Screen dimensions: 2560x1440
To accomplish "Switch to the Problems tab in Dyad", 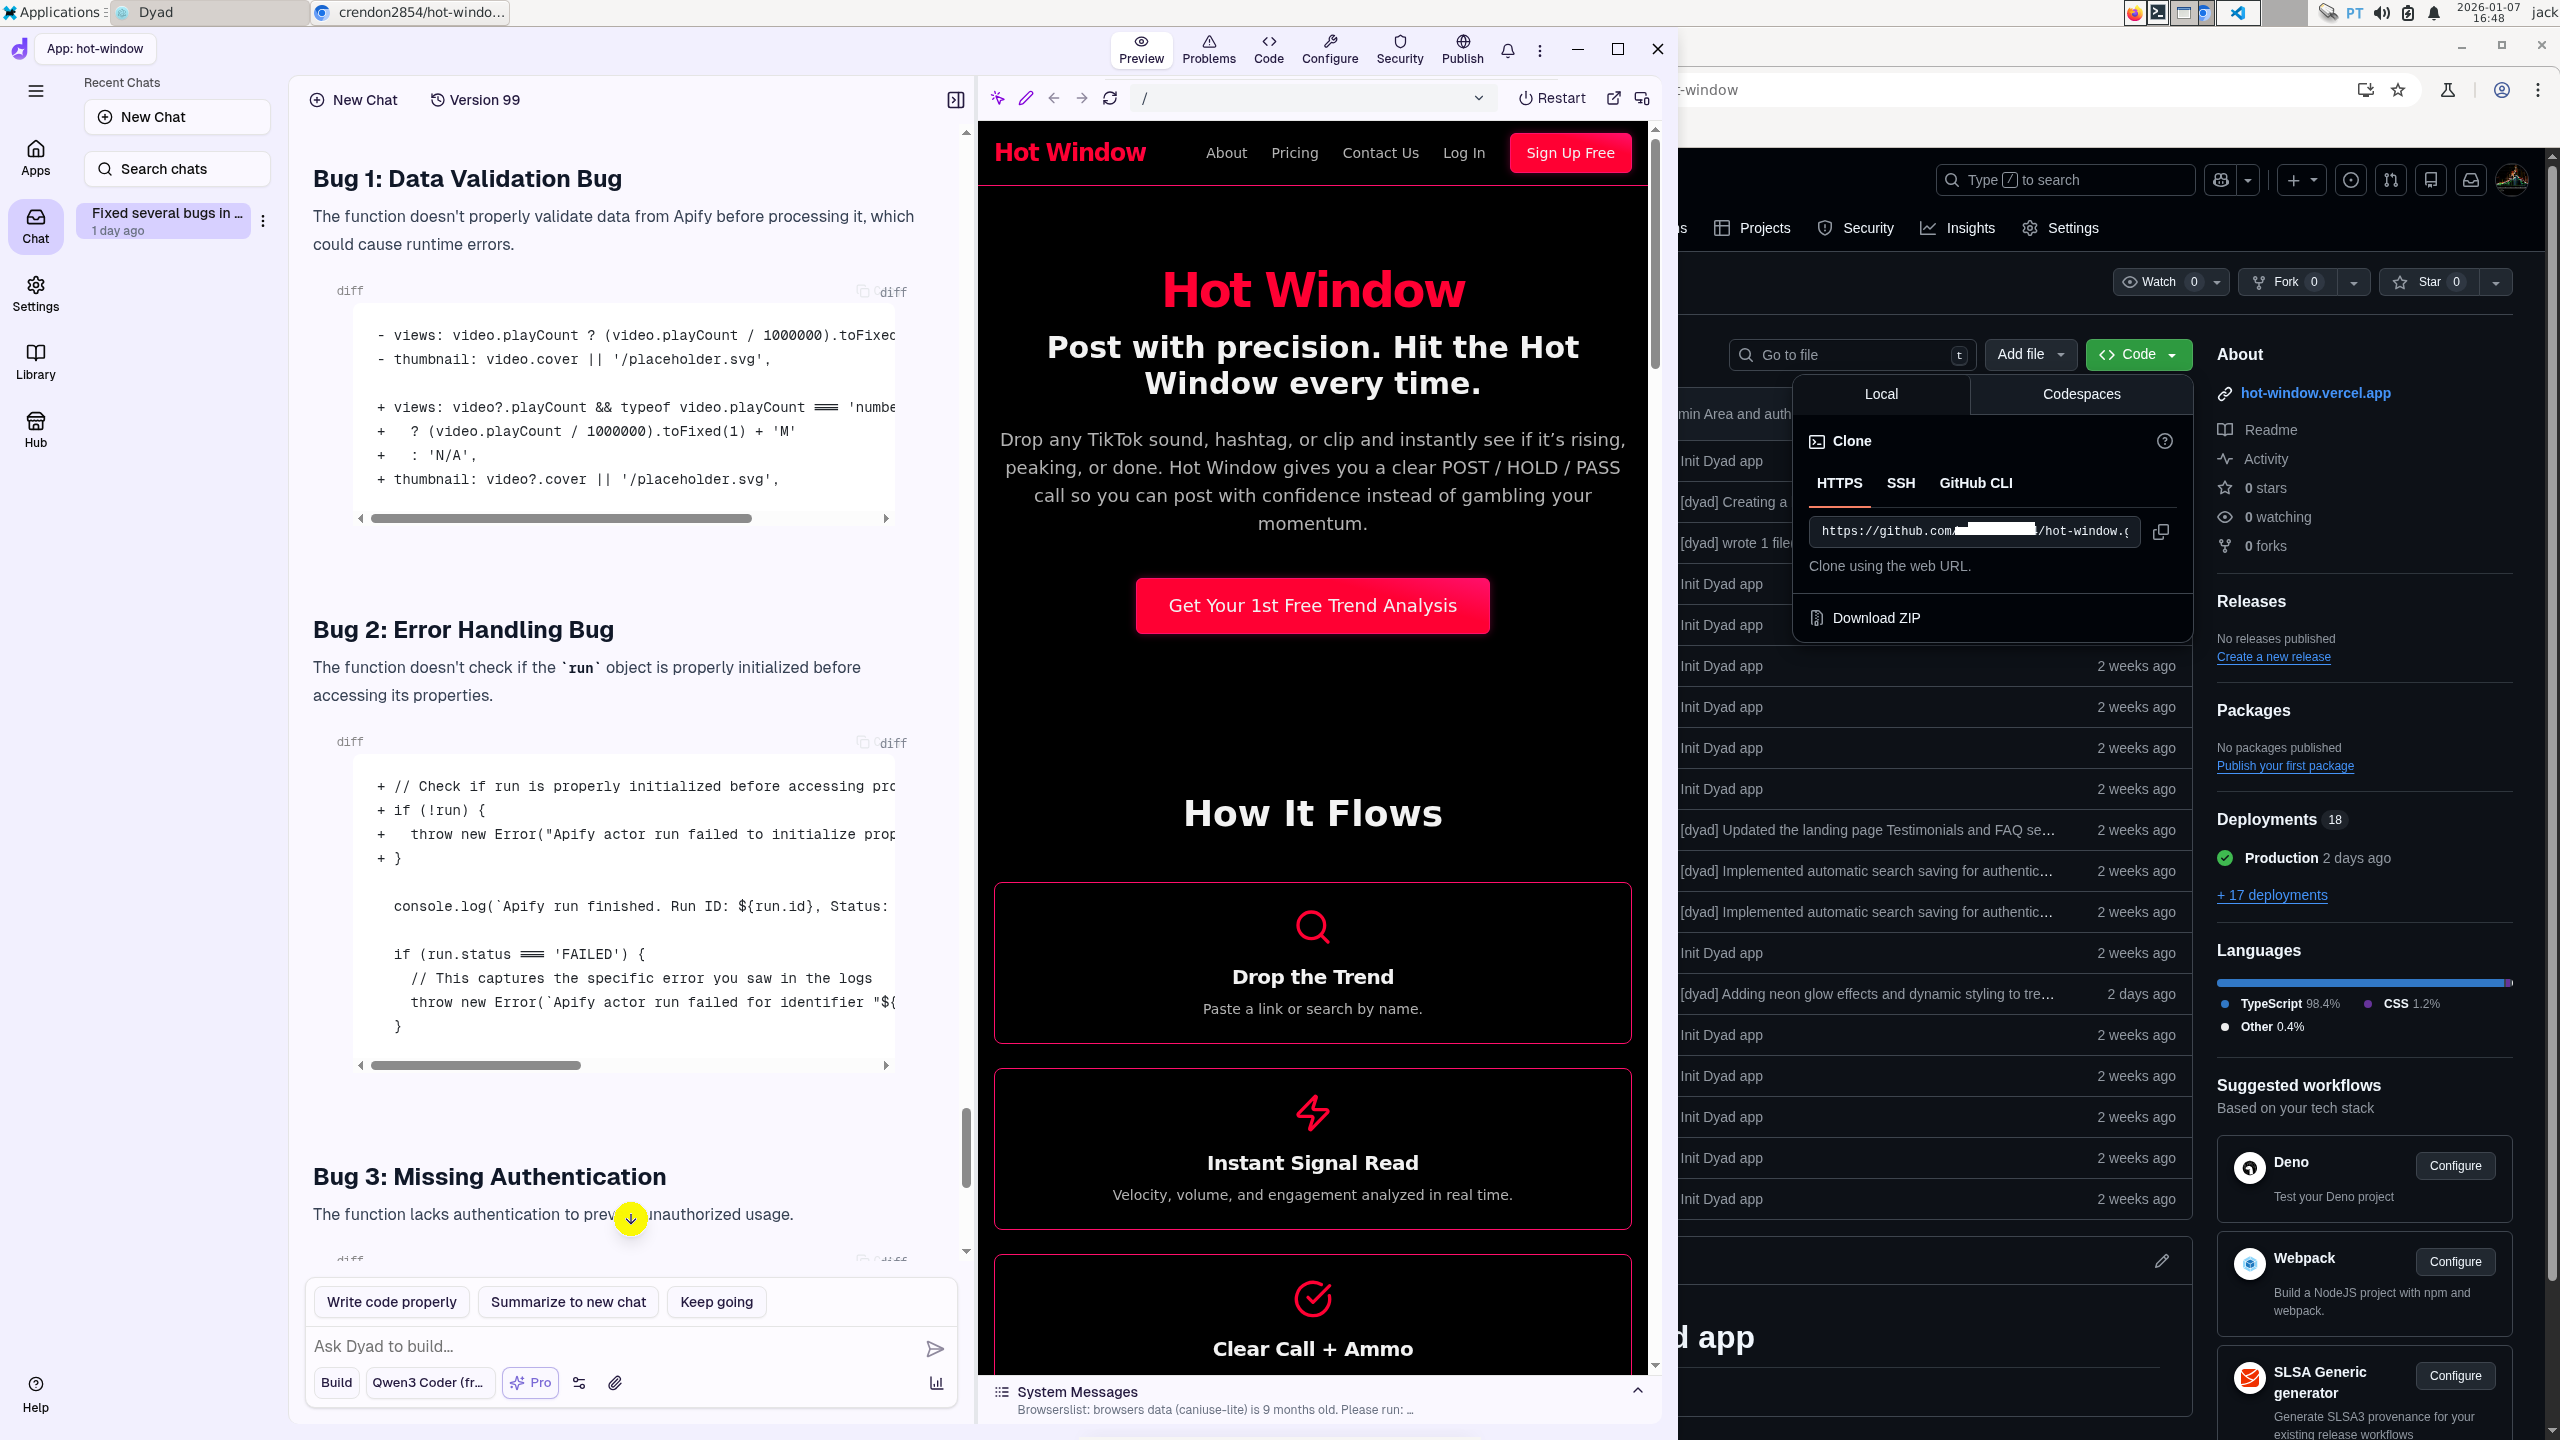I will click(x=1209, y=49).
